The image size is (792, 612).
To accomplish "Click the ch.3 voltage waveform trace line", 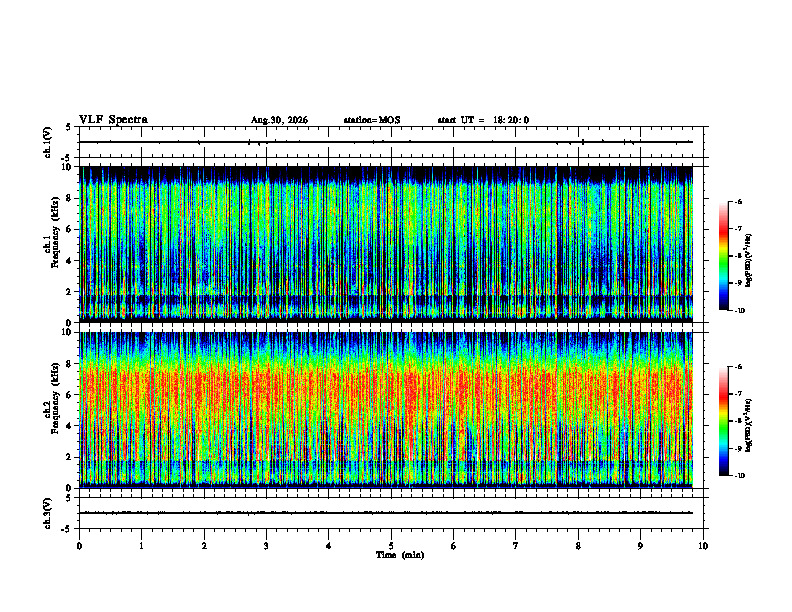I will click(386, 513).
